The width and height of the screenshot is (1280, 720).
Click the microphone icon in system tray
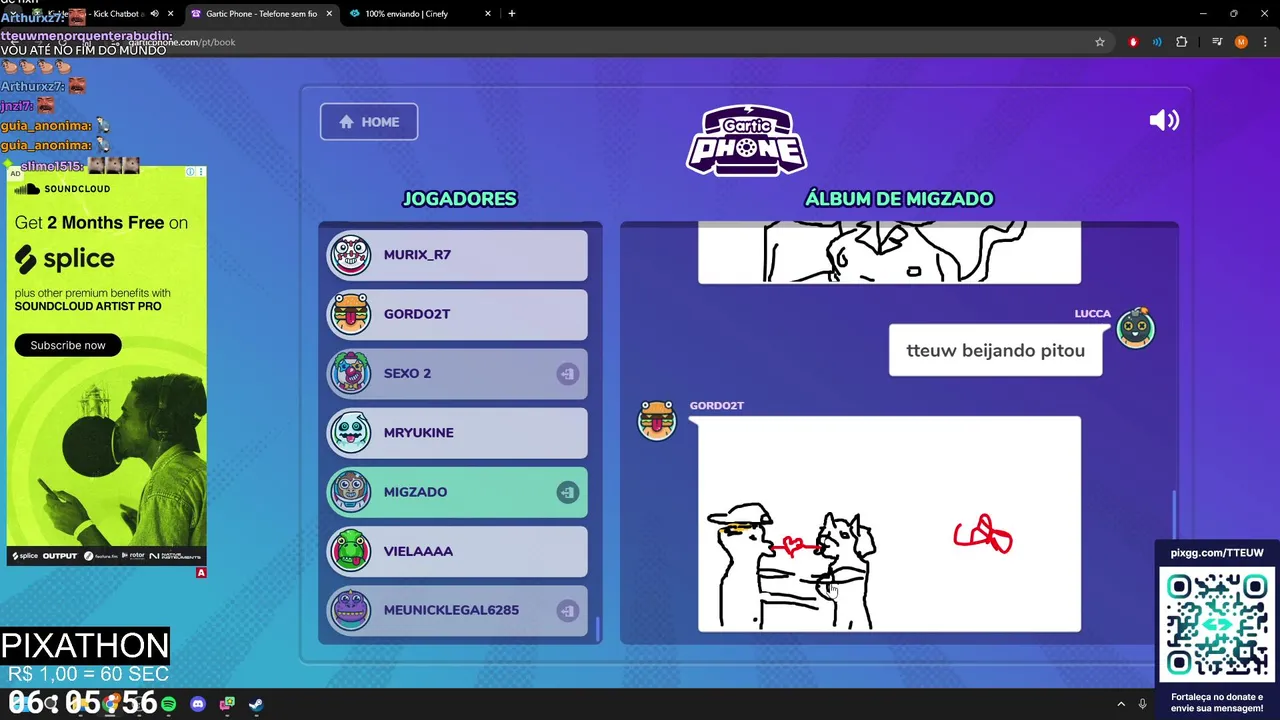click(1143, 704)
